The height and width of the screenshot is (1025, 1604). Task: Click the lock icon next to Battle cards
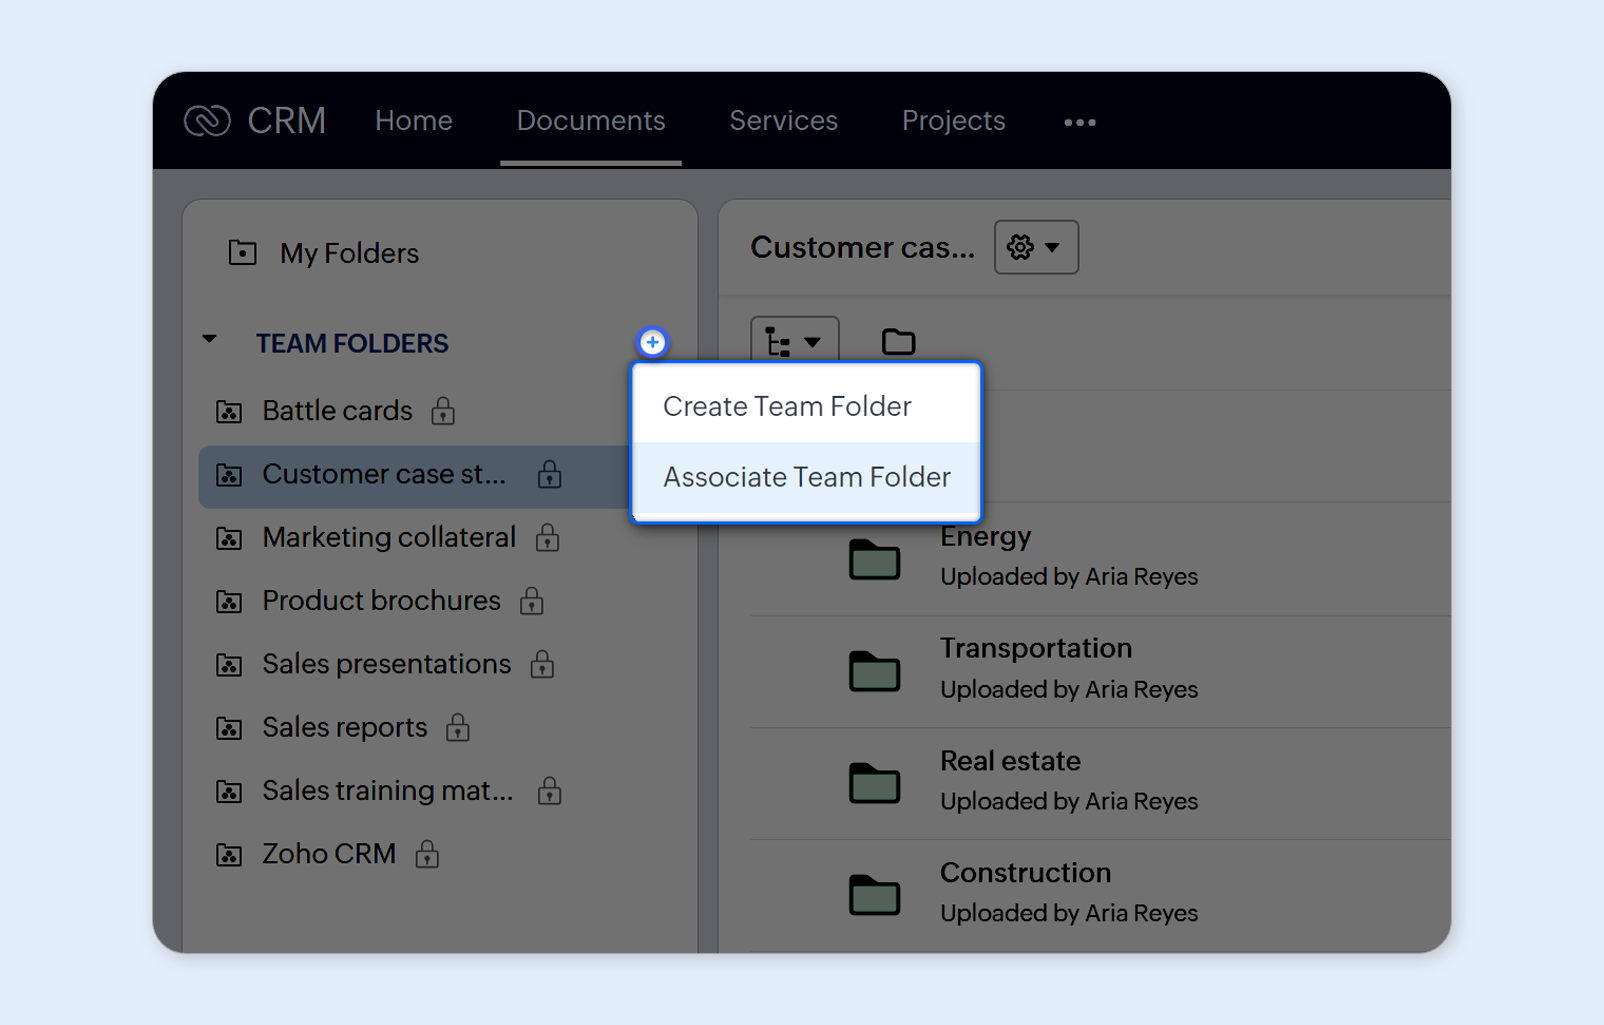443,411
